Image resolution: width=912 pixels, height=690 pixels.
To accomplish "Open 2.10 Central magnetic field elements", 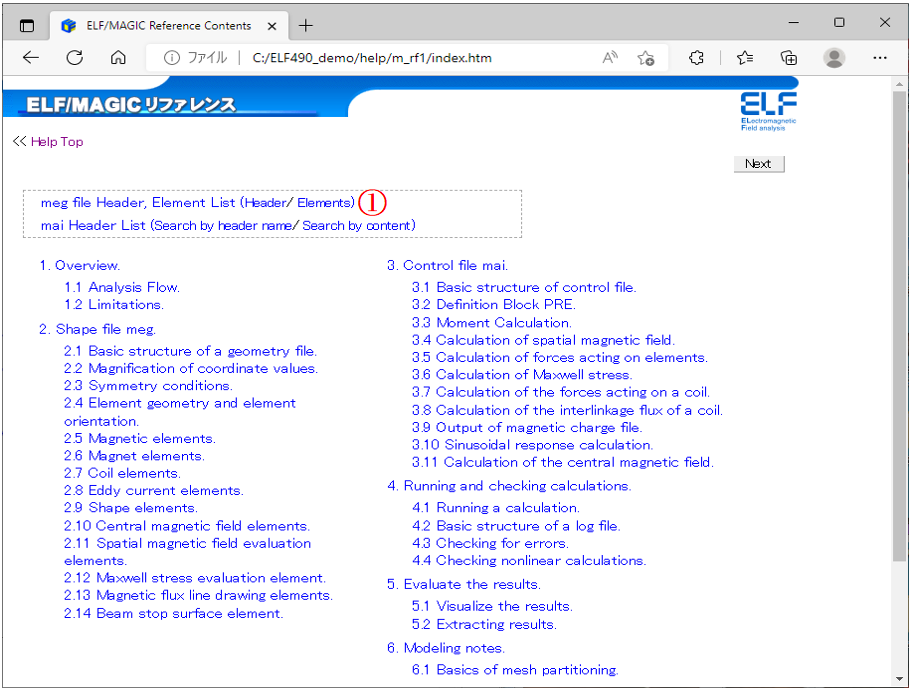I will (x=187, y=526).
